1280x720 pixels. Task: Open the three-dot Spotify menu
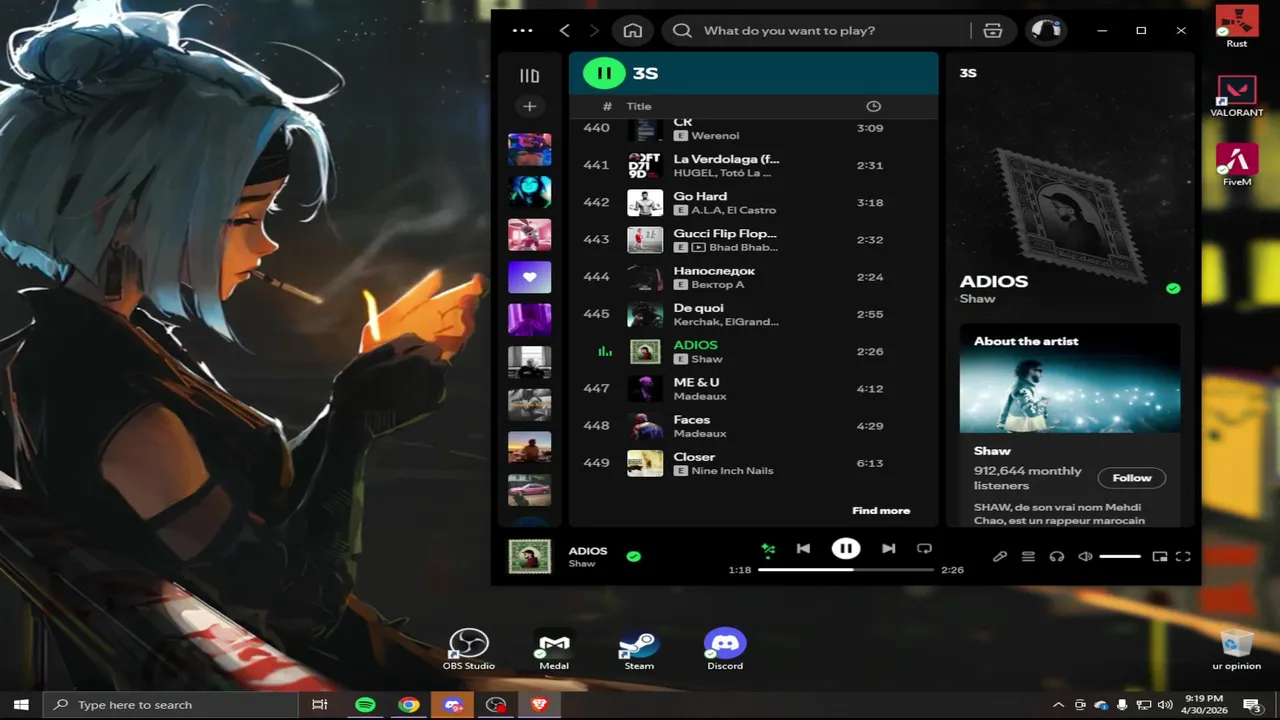point(522,30)
